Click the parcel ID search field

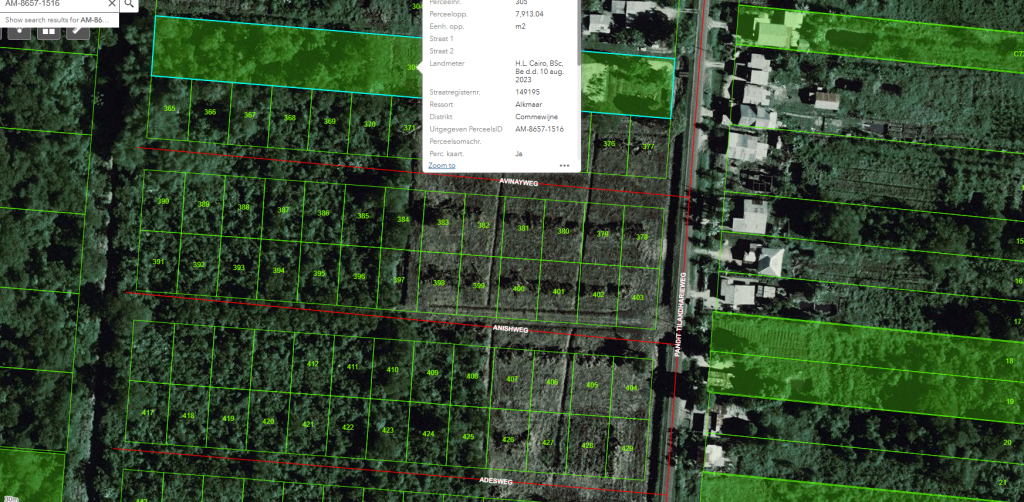coord(50,4)
